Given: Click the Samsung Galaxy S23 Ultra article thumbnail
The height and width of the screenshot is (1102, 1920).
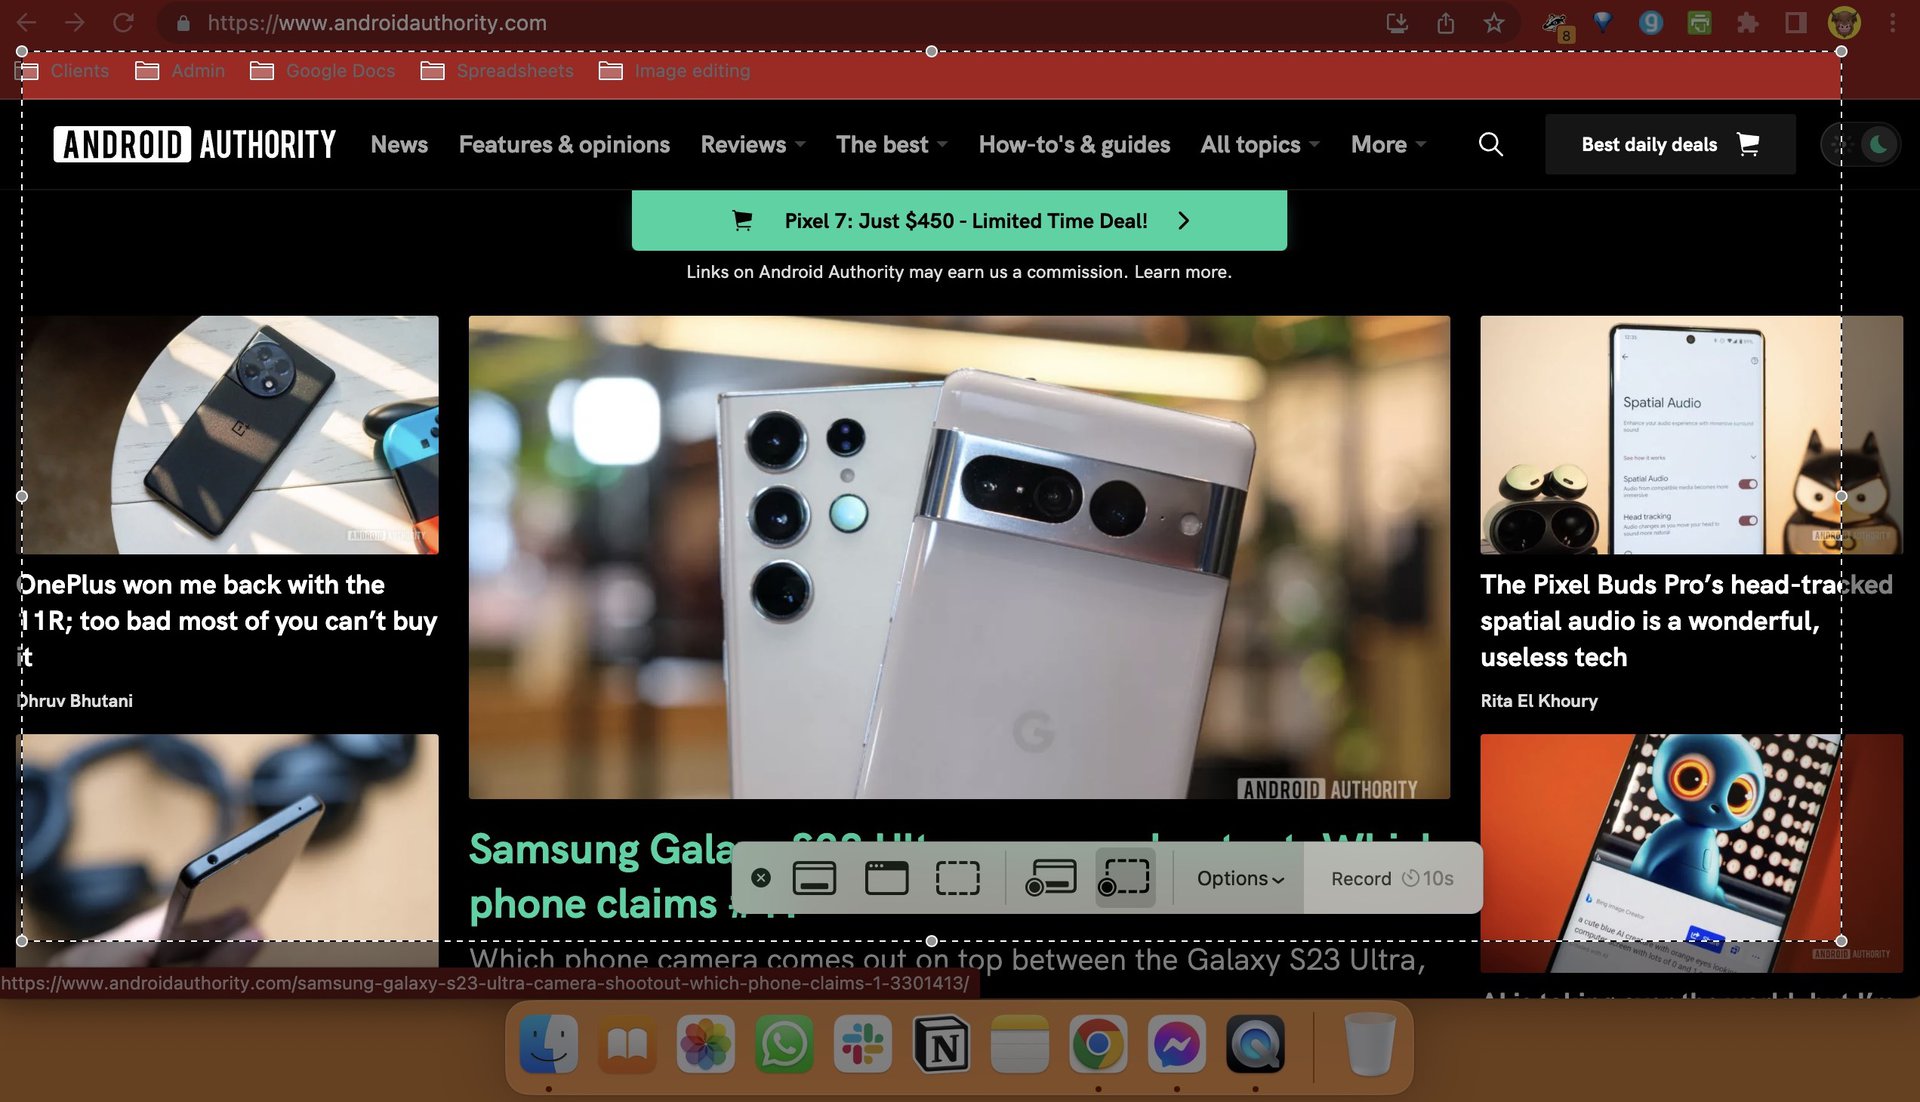Looking at the screenshot, I should (x=959, y=556).
